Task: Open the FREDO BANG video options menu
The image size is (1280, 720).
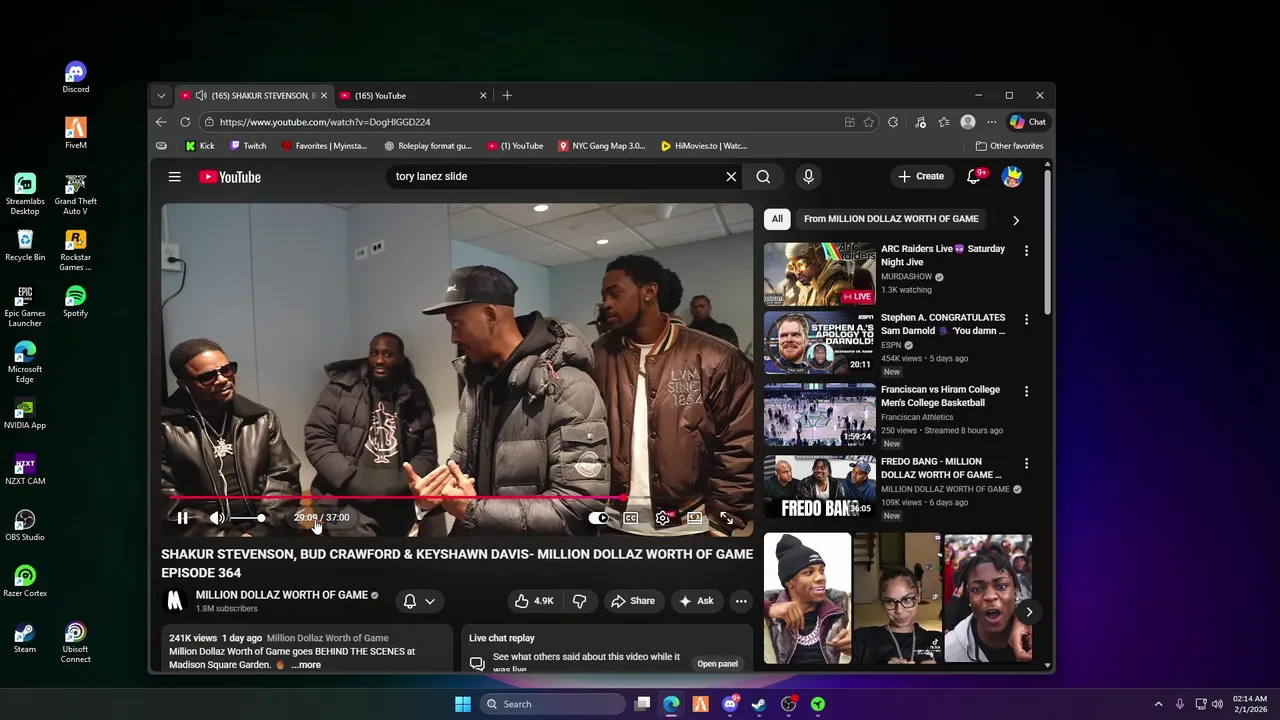Action: [1026, 464]
